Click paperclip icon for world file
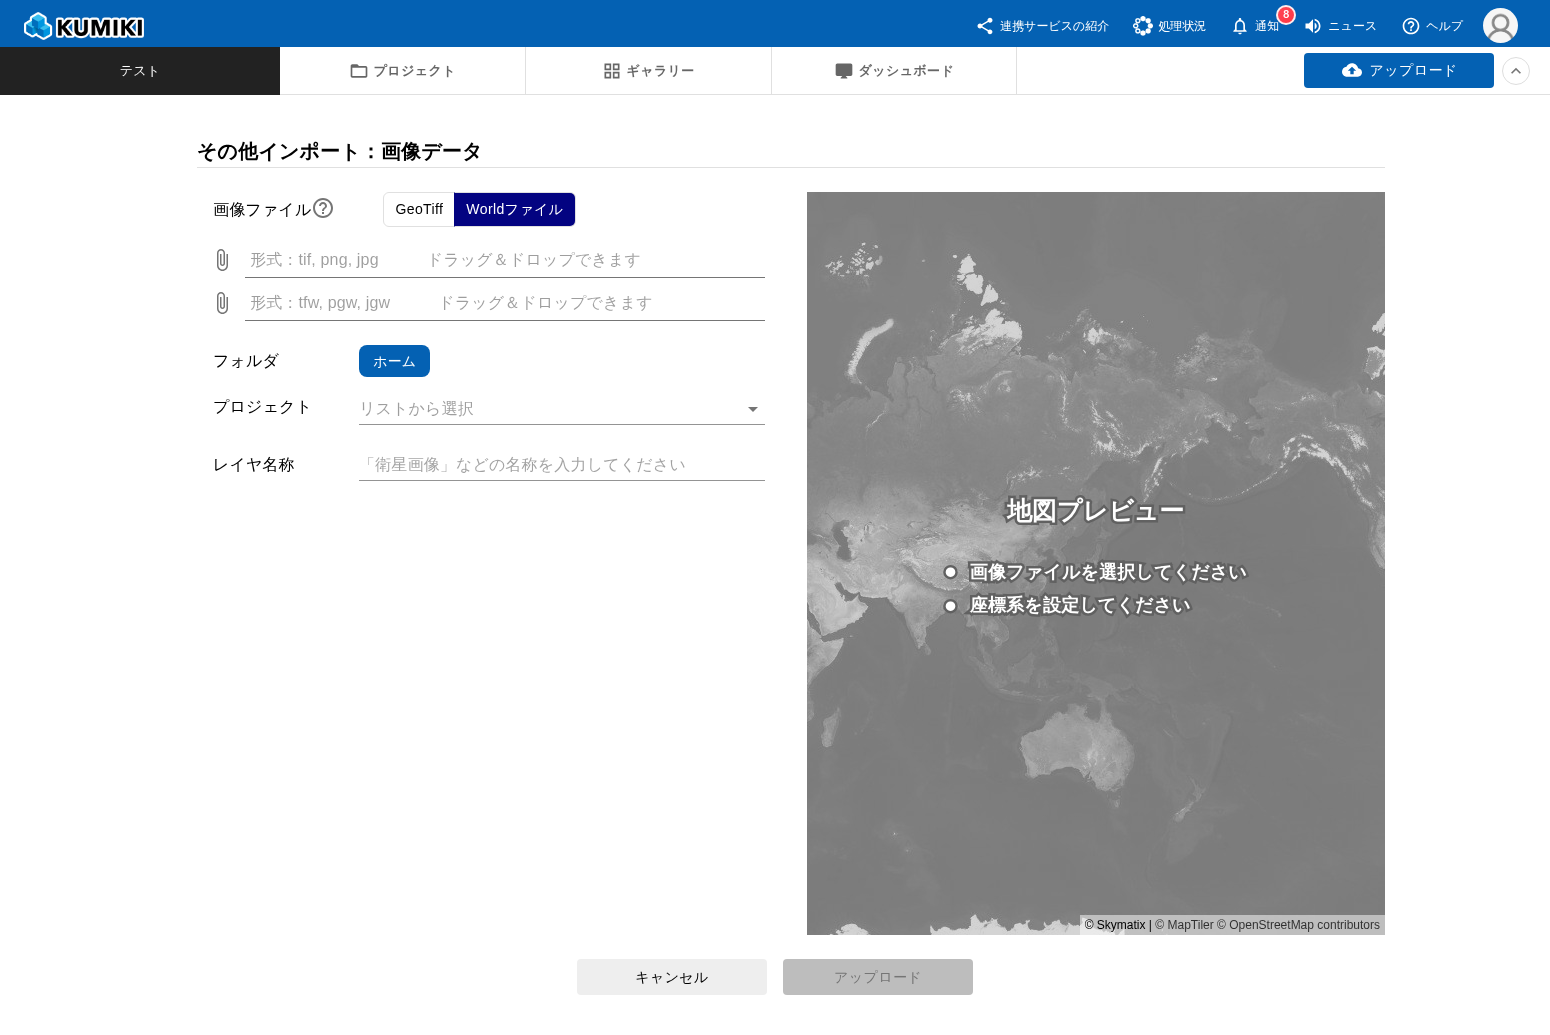 coord(222,303)
